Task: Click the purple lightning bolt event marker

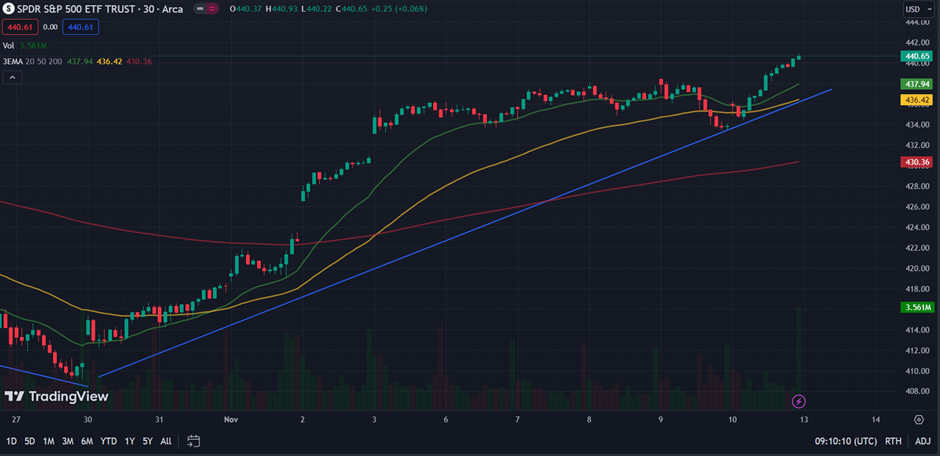Action: pos(799,402)
